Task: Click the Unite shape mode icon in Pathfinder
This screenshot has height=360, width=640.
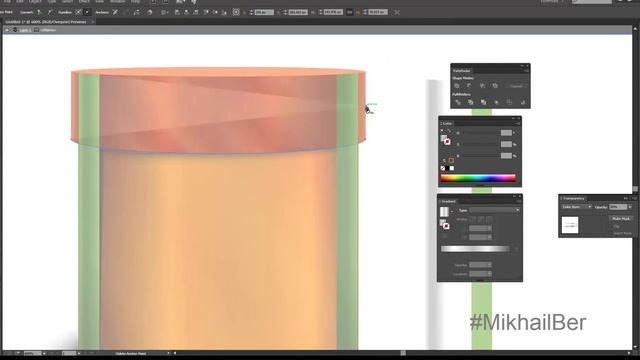Action: (x=457, y=86)
